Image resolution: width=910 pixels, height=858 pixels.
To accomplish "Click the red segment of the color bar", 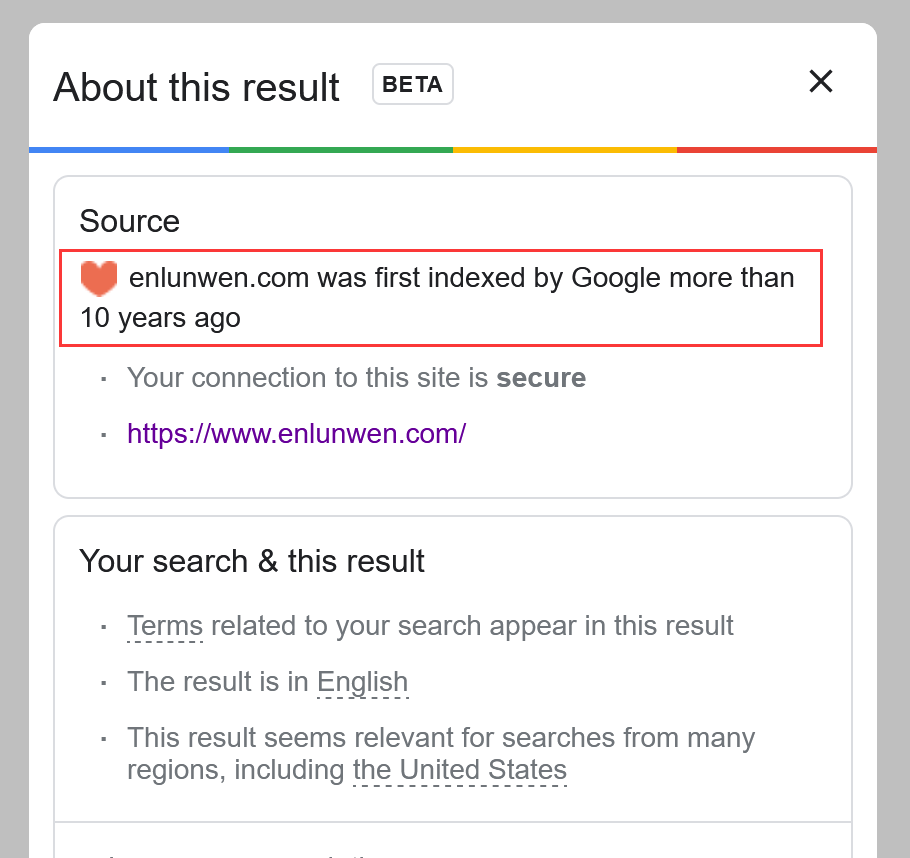I will [x=777, y=150].
